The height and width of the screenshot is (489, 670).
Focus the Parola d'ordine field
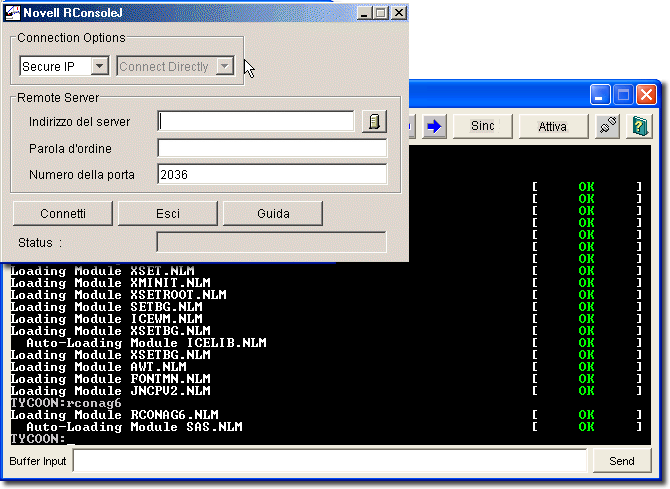point(272,148)
